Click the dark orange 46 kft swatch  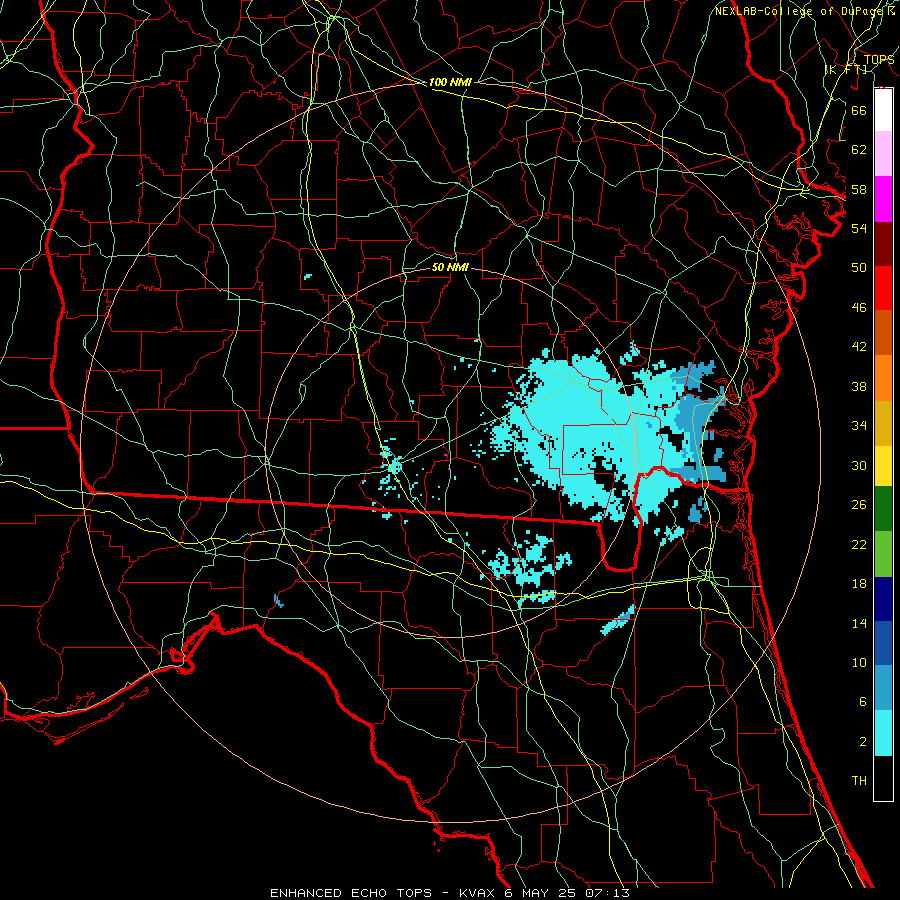pyautogui.click(x=883, y=333)
